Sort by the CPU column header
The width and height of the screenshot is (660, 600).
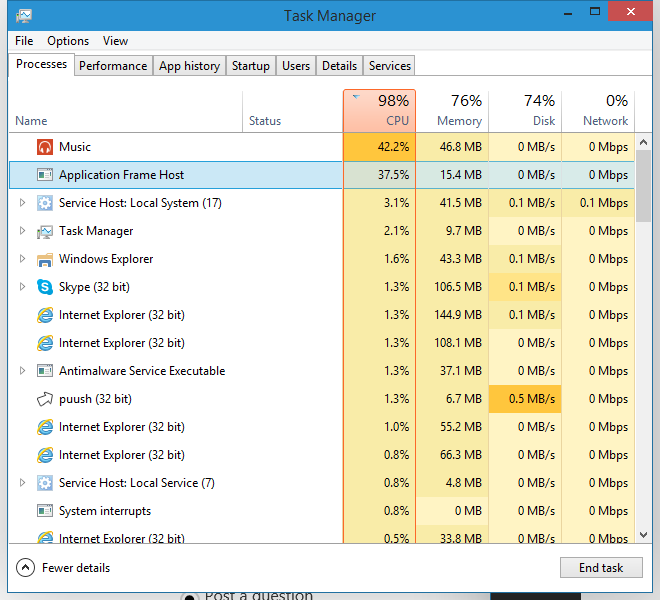click(380, 111)
